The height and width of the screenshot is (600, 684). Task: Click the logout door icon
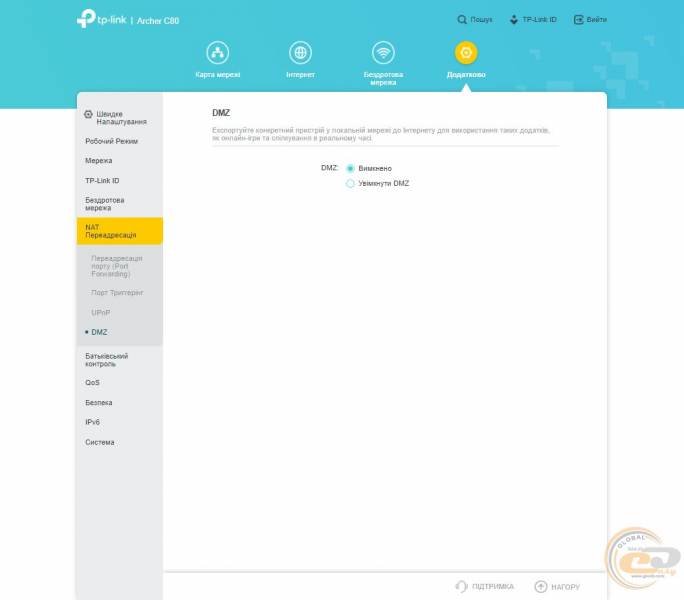578,20
